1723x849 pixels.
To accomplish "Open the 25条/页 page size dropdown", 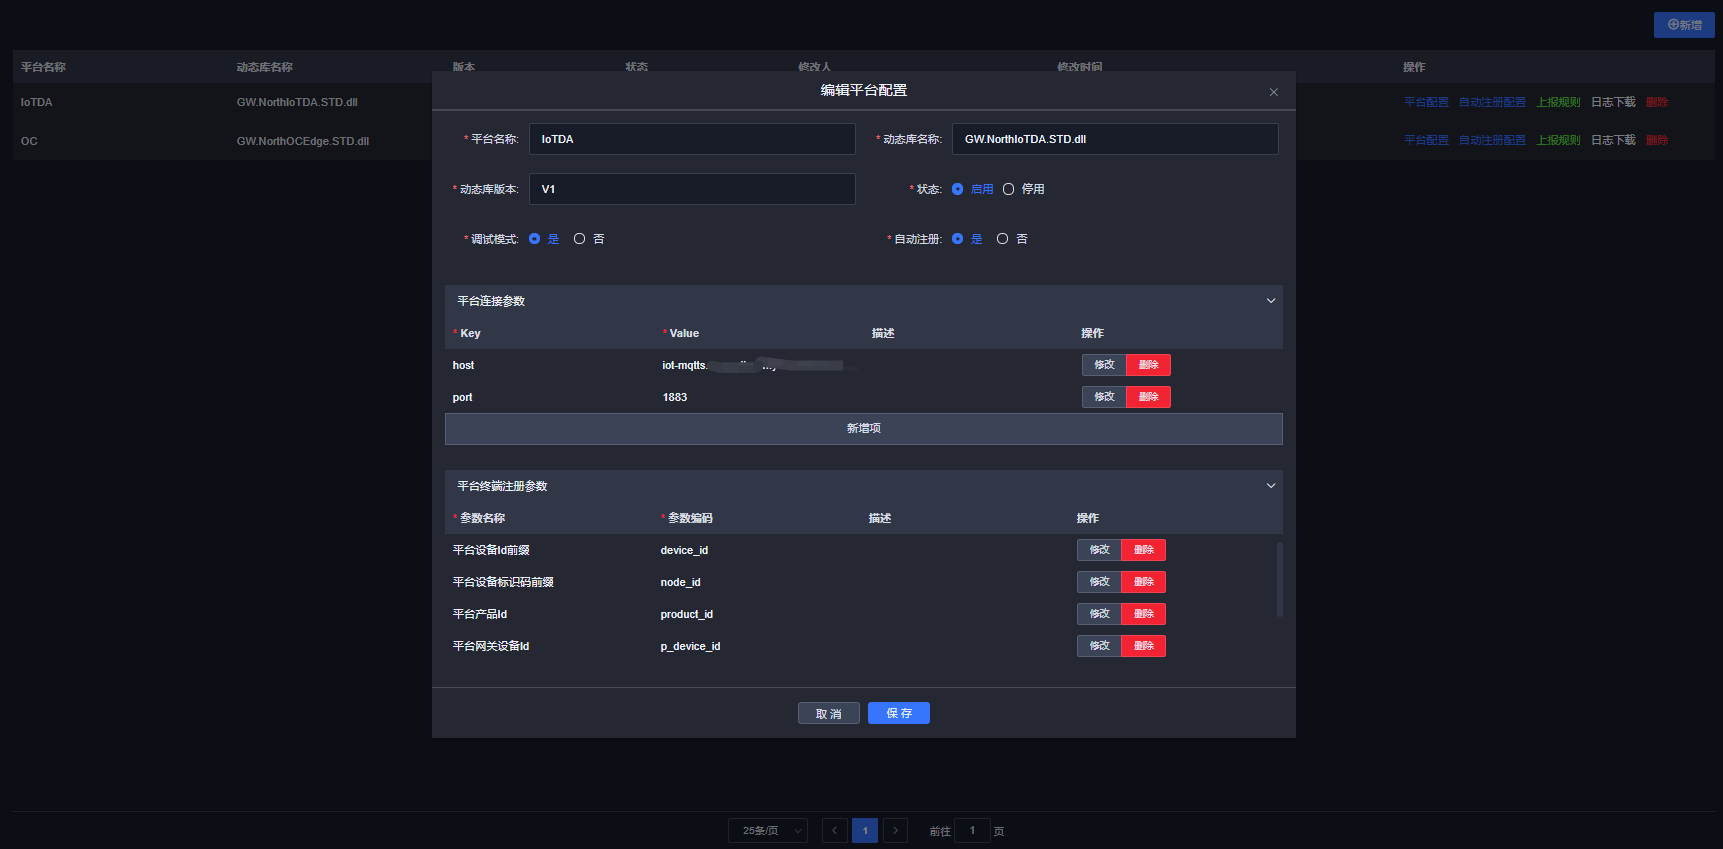I will coord(767,831).
